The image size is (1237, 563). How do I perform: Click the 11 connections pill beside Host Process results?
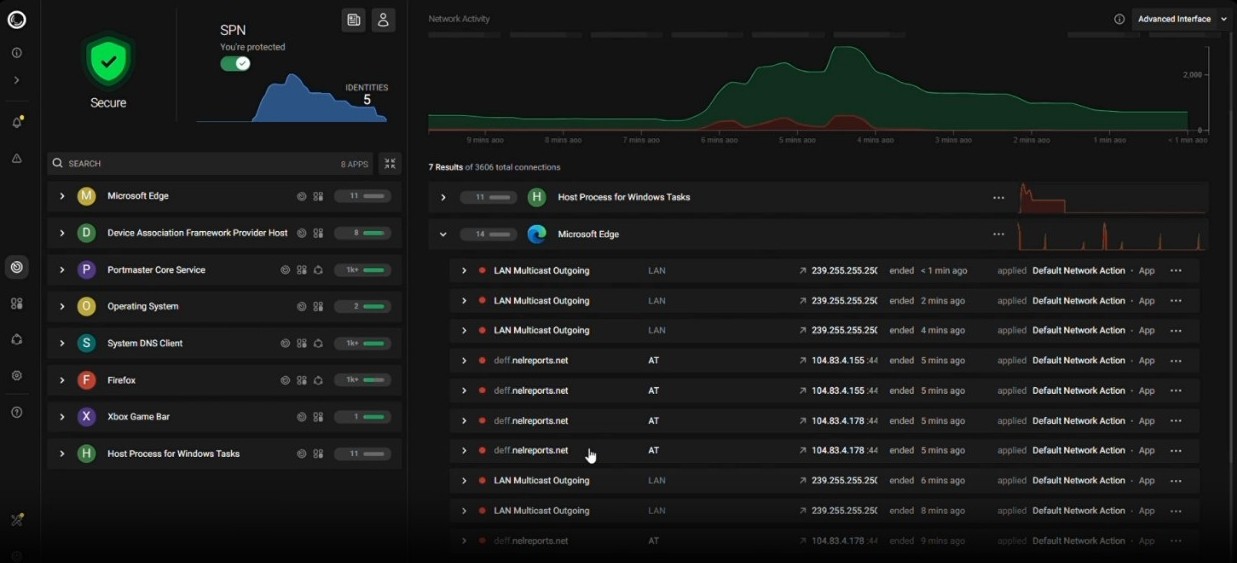tap(487, 197)
